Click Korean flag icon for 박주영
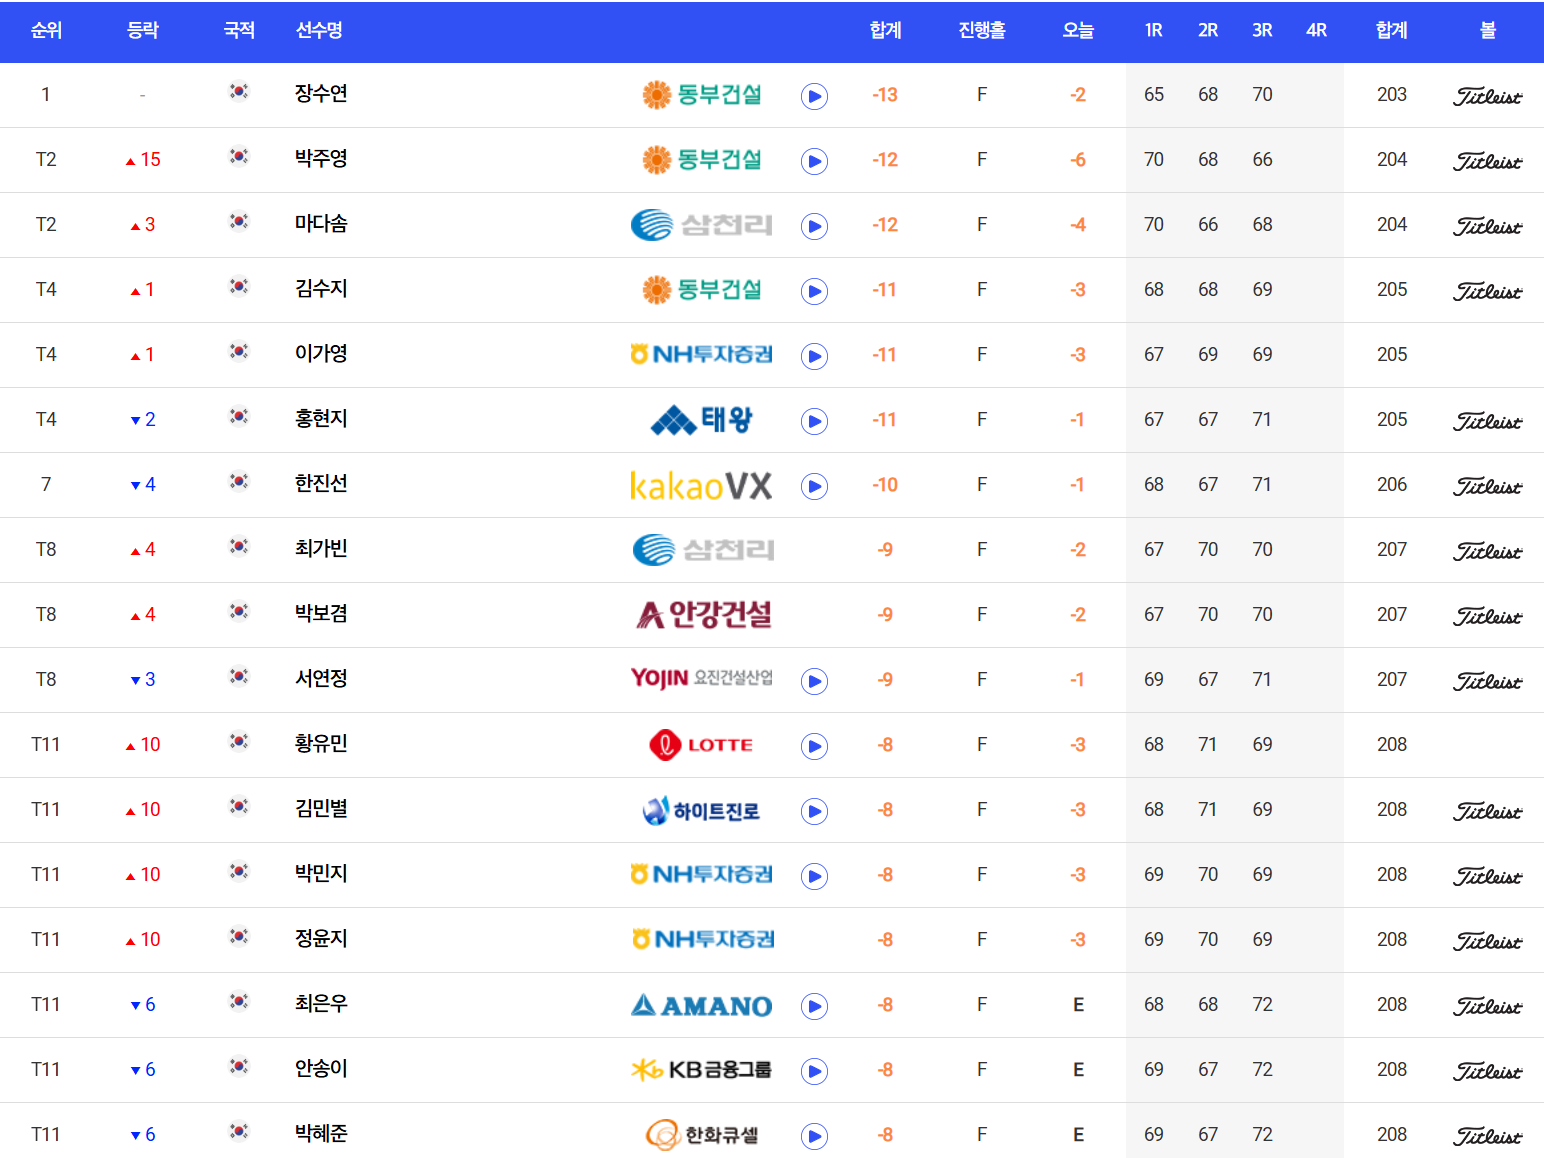The image size is (1544, 1158). 239,157
